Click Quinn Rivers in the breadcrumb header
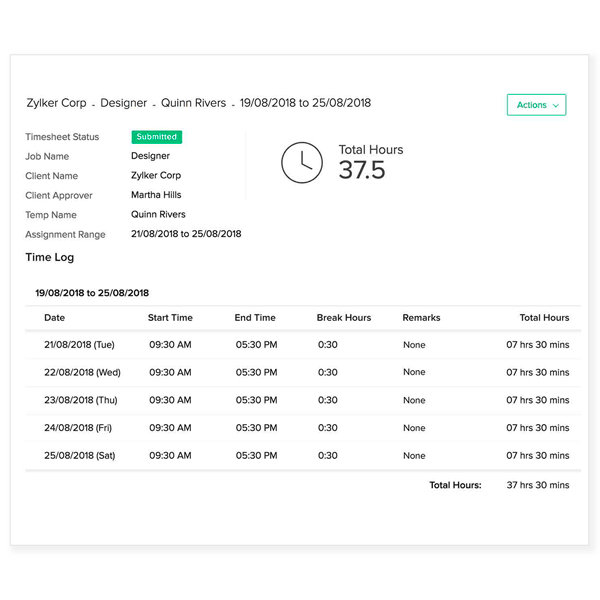The width and height of the screenshot is (600, 600). 193,103
